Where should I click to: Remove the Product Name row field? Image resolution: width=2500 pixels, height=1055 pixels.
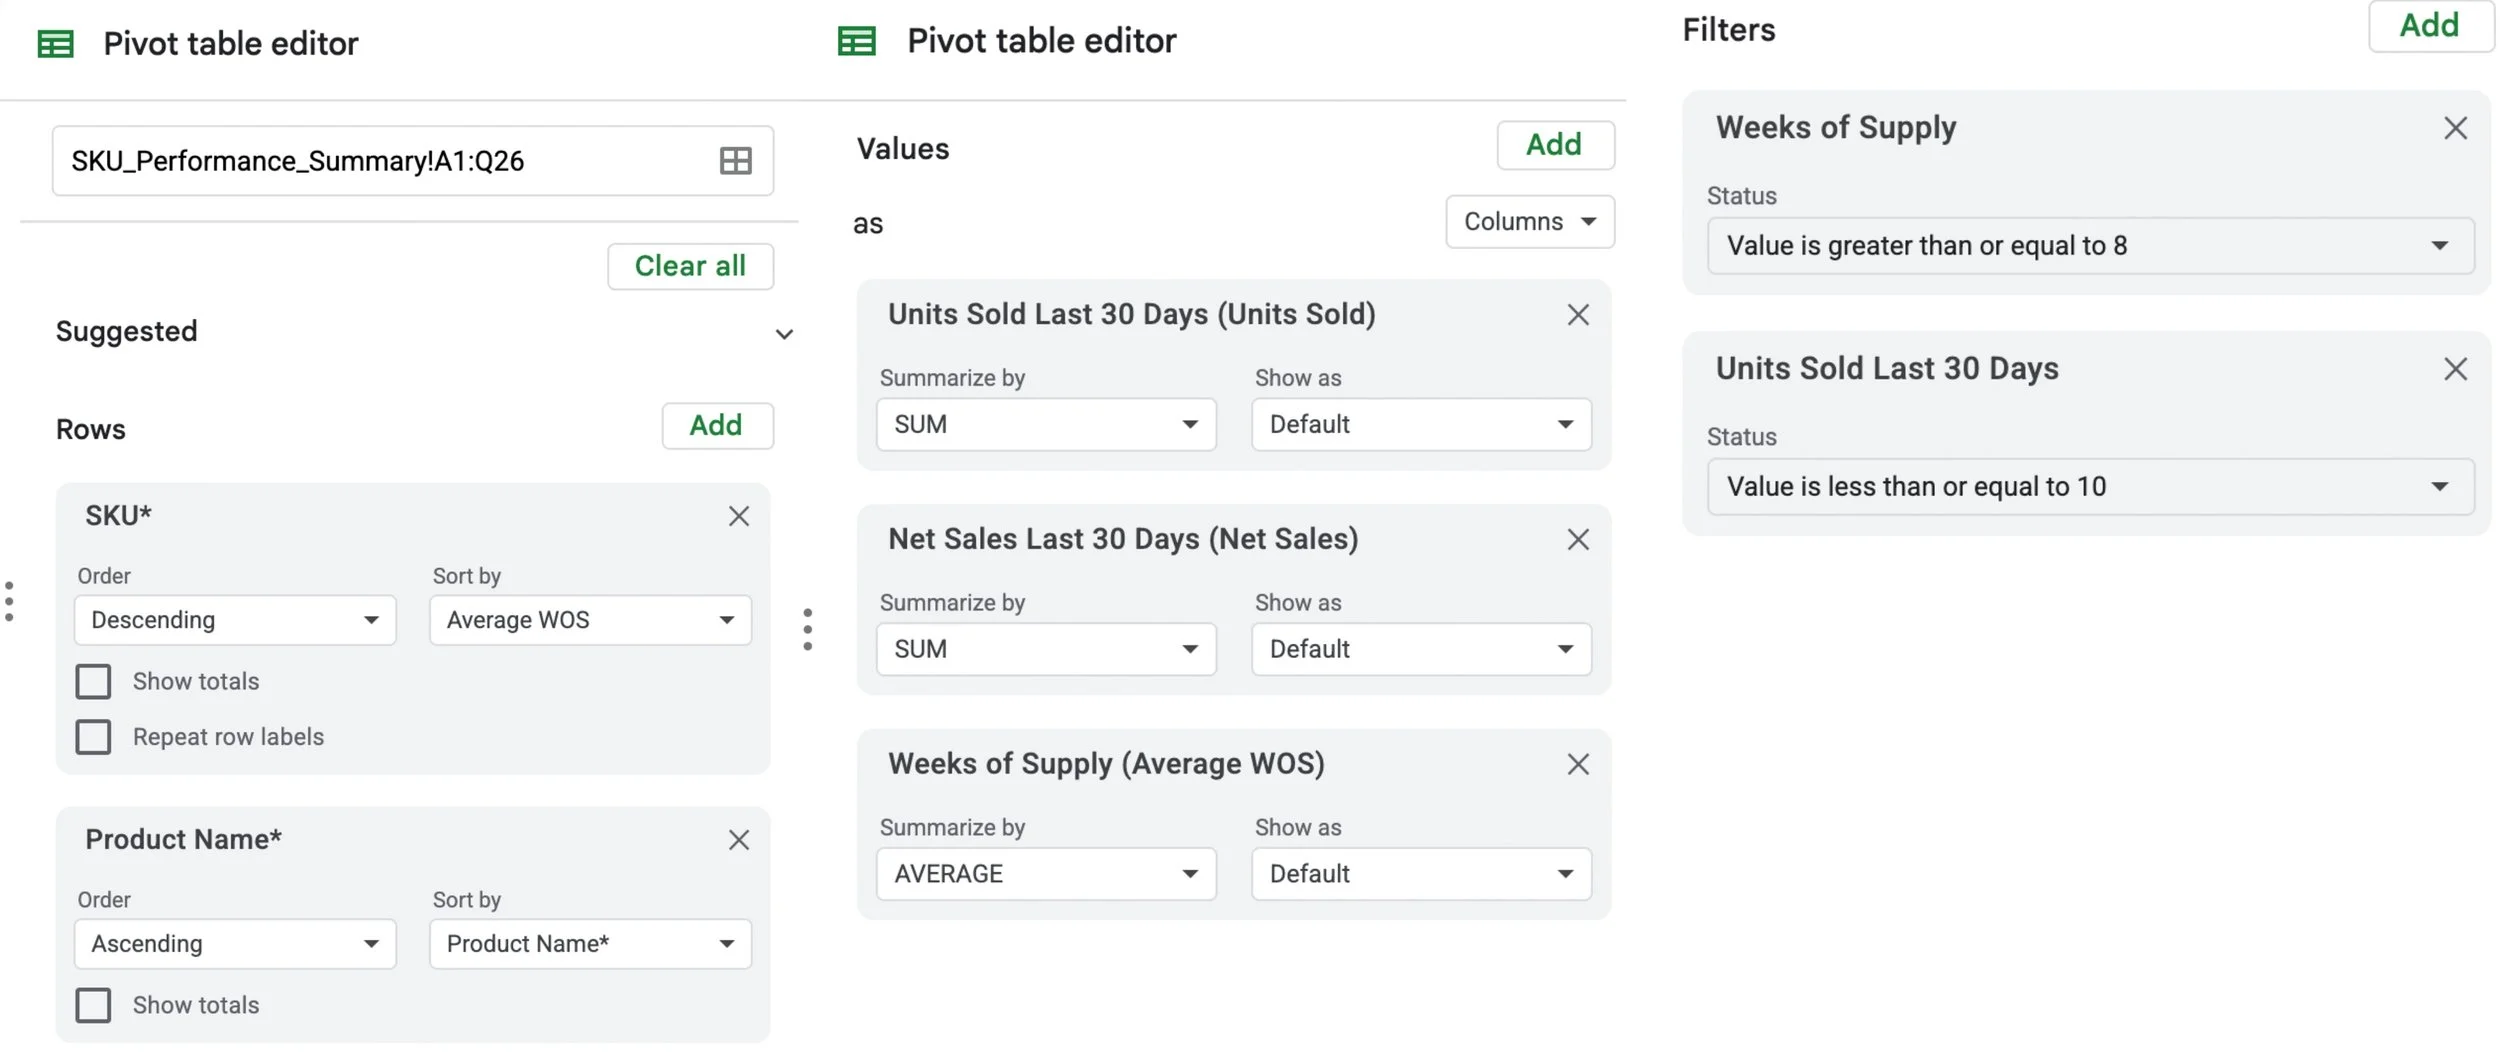click(738, 840)
